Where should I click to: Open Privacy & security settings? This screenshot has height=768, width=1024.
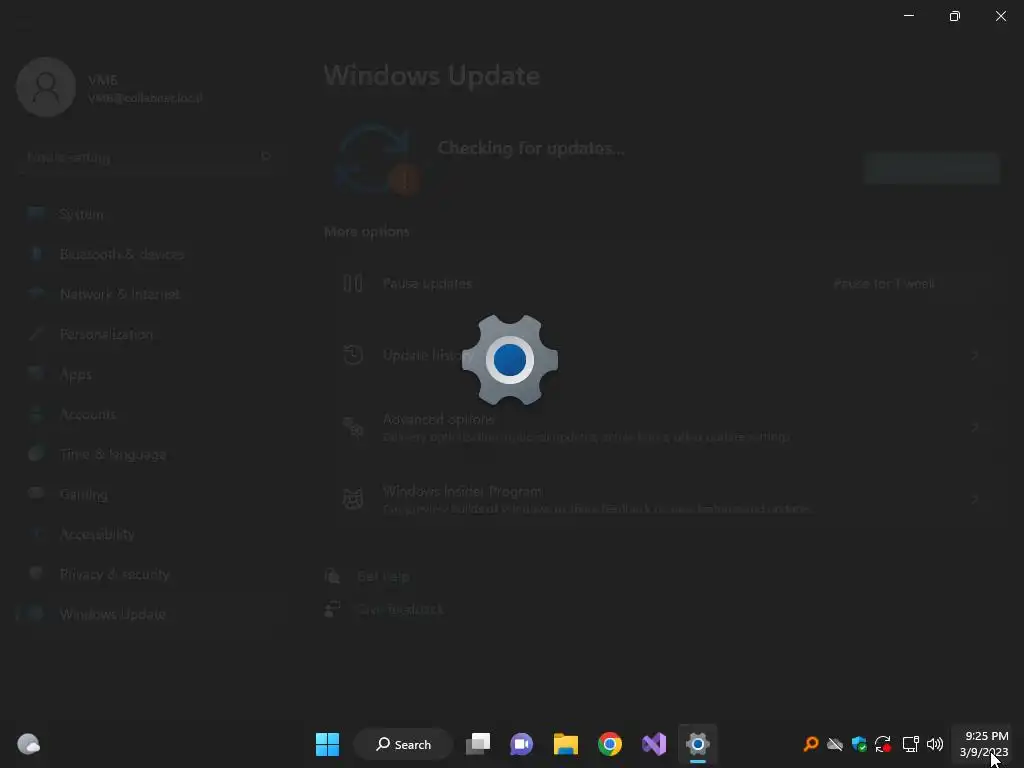point(150,574)
